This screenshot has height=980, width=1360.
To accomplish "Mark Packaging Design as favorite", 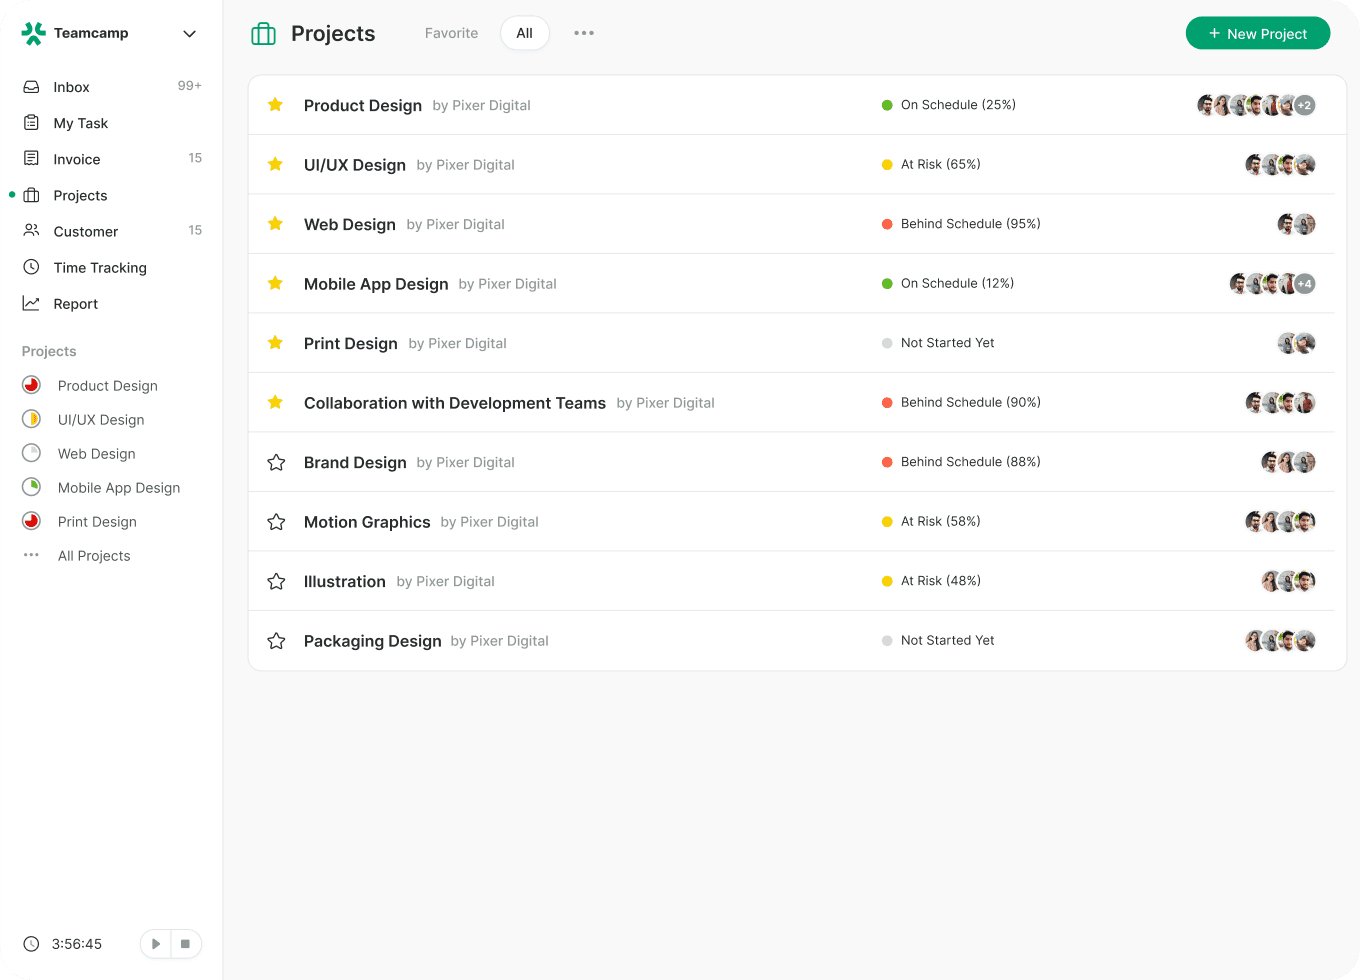I will (x=277, y=641).
